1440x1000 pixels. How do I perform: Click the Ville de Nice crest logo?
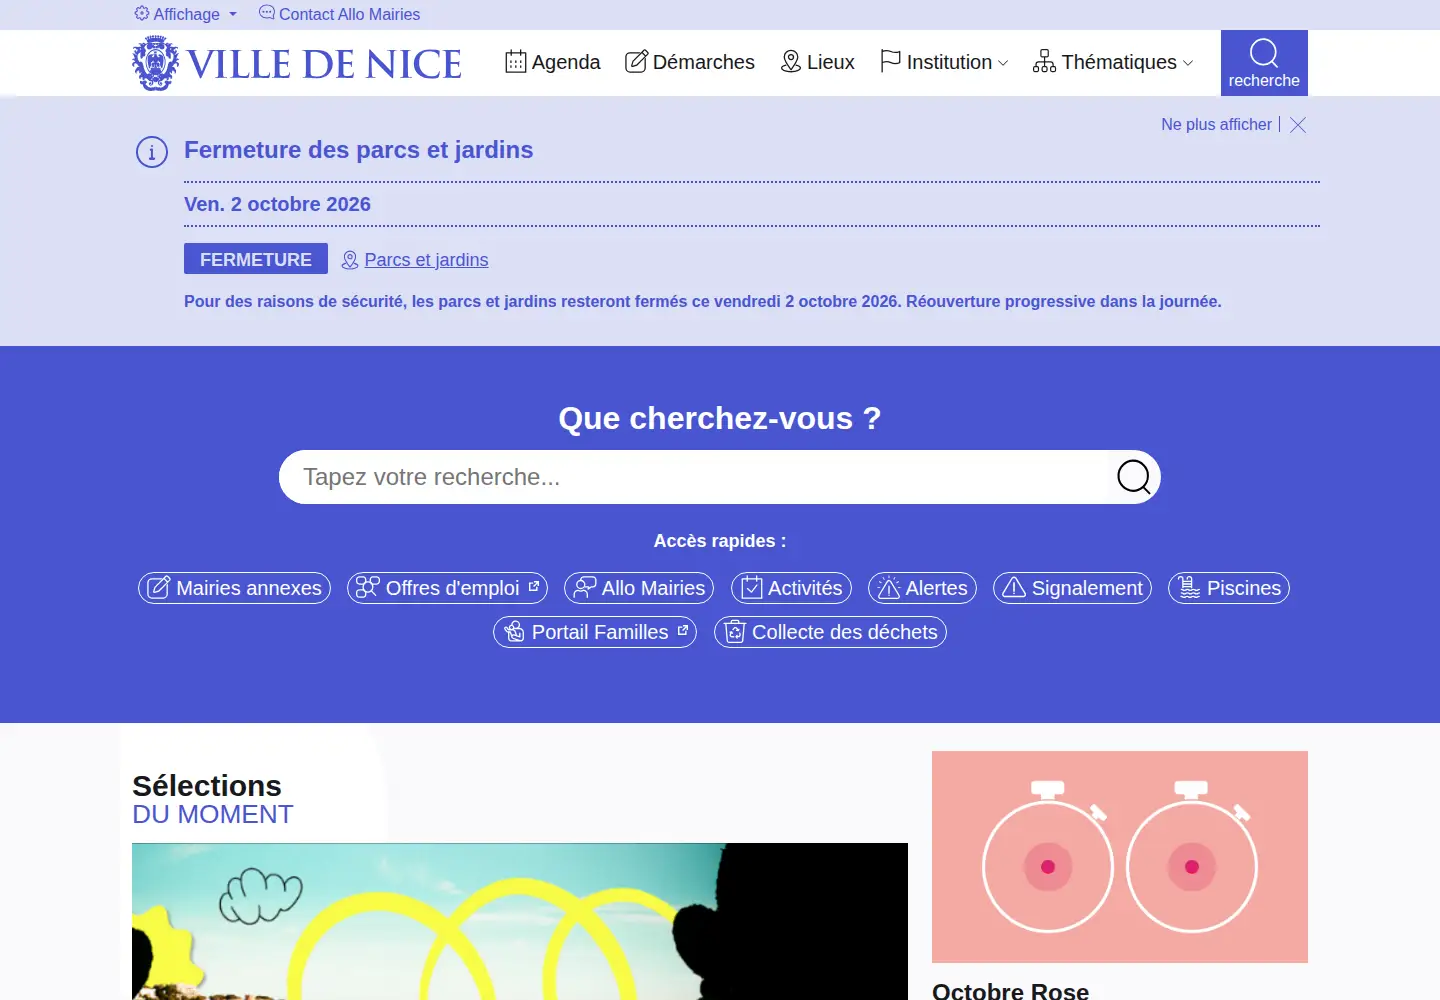point(156,63)
